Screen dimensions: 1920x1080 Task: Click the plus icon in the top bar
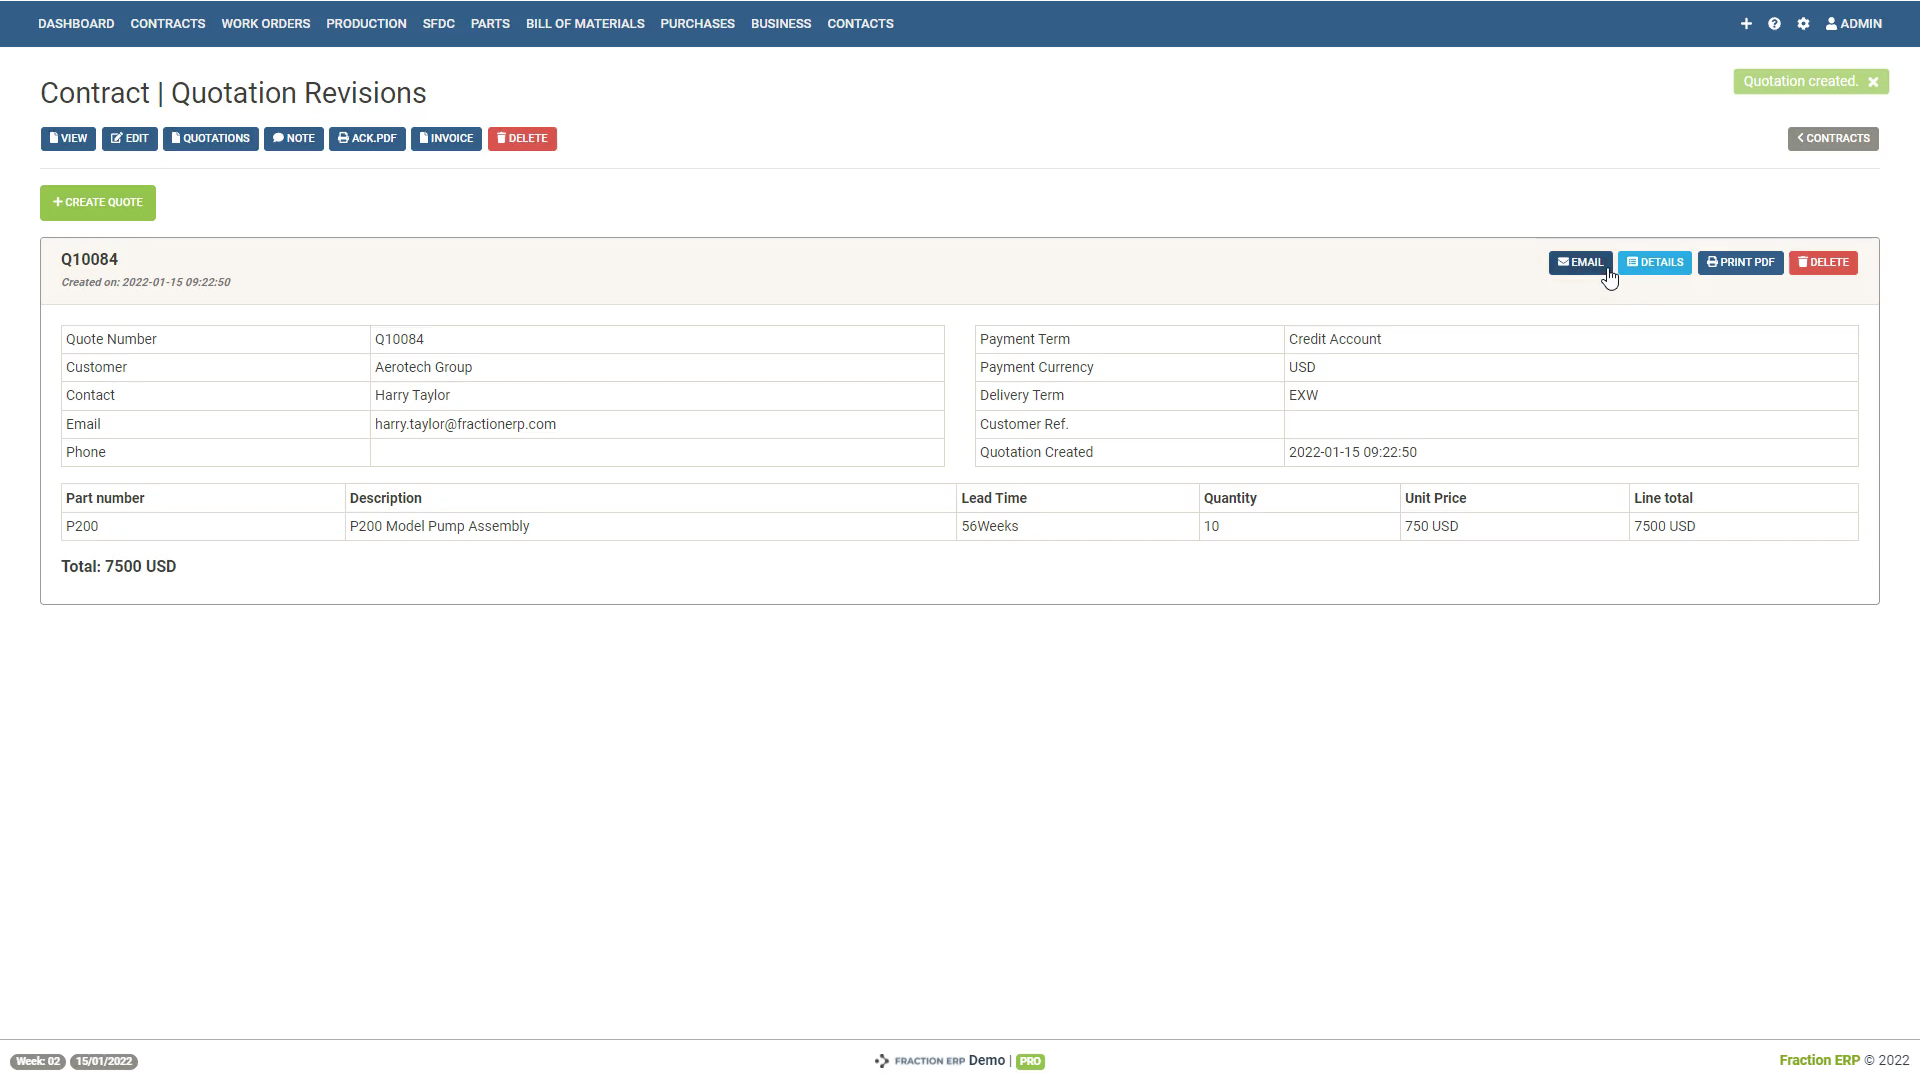point(1746,23)
